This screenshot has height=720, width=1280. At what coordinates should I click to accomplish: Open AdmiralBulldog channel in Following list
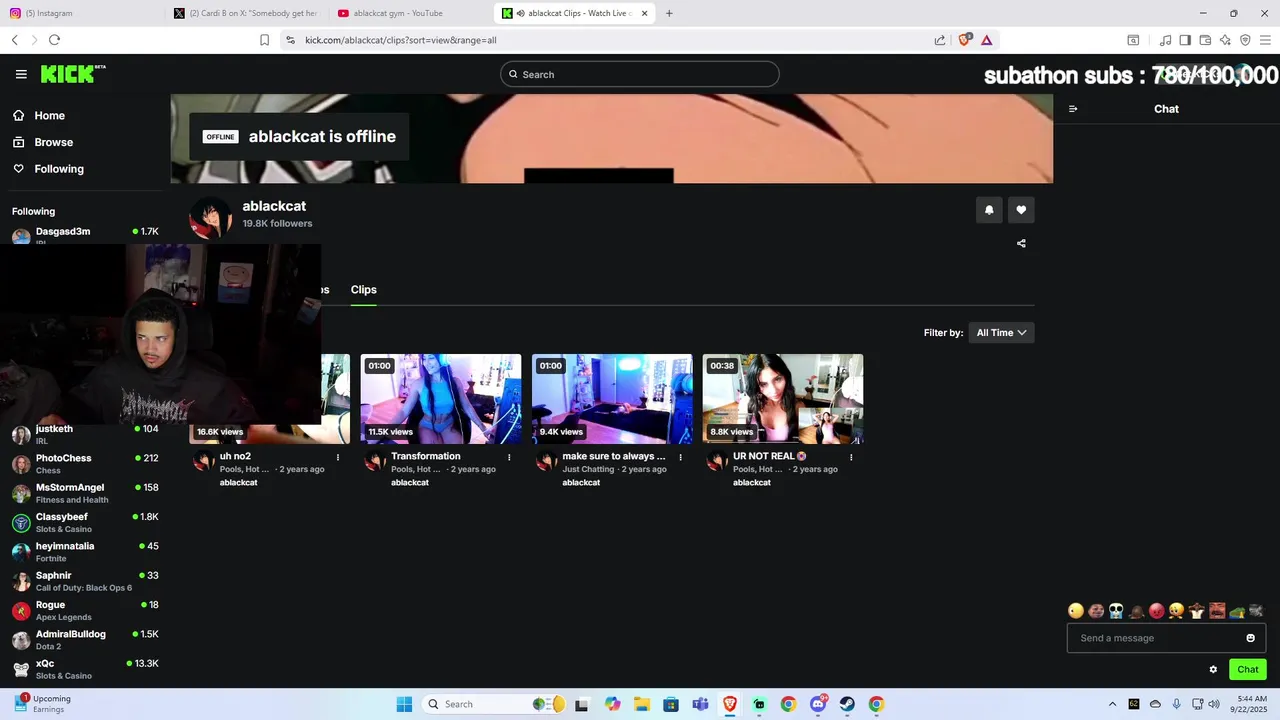(85, 640)
